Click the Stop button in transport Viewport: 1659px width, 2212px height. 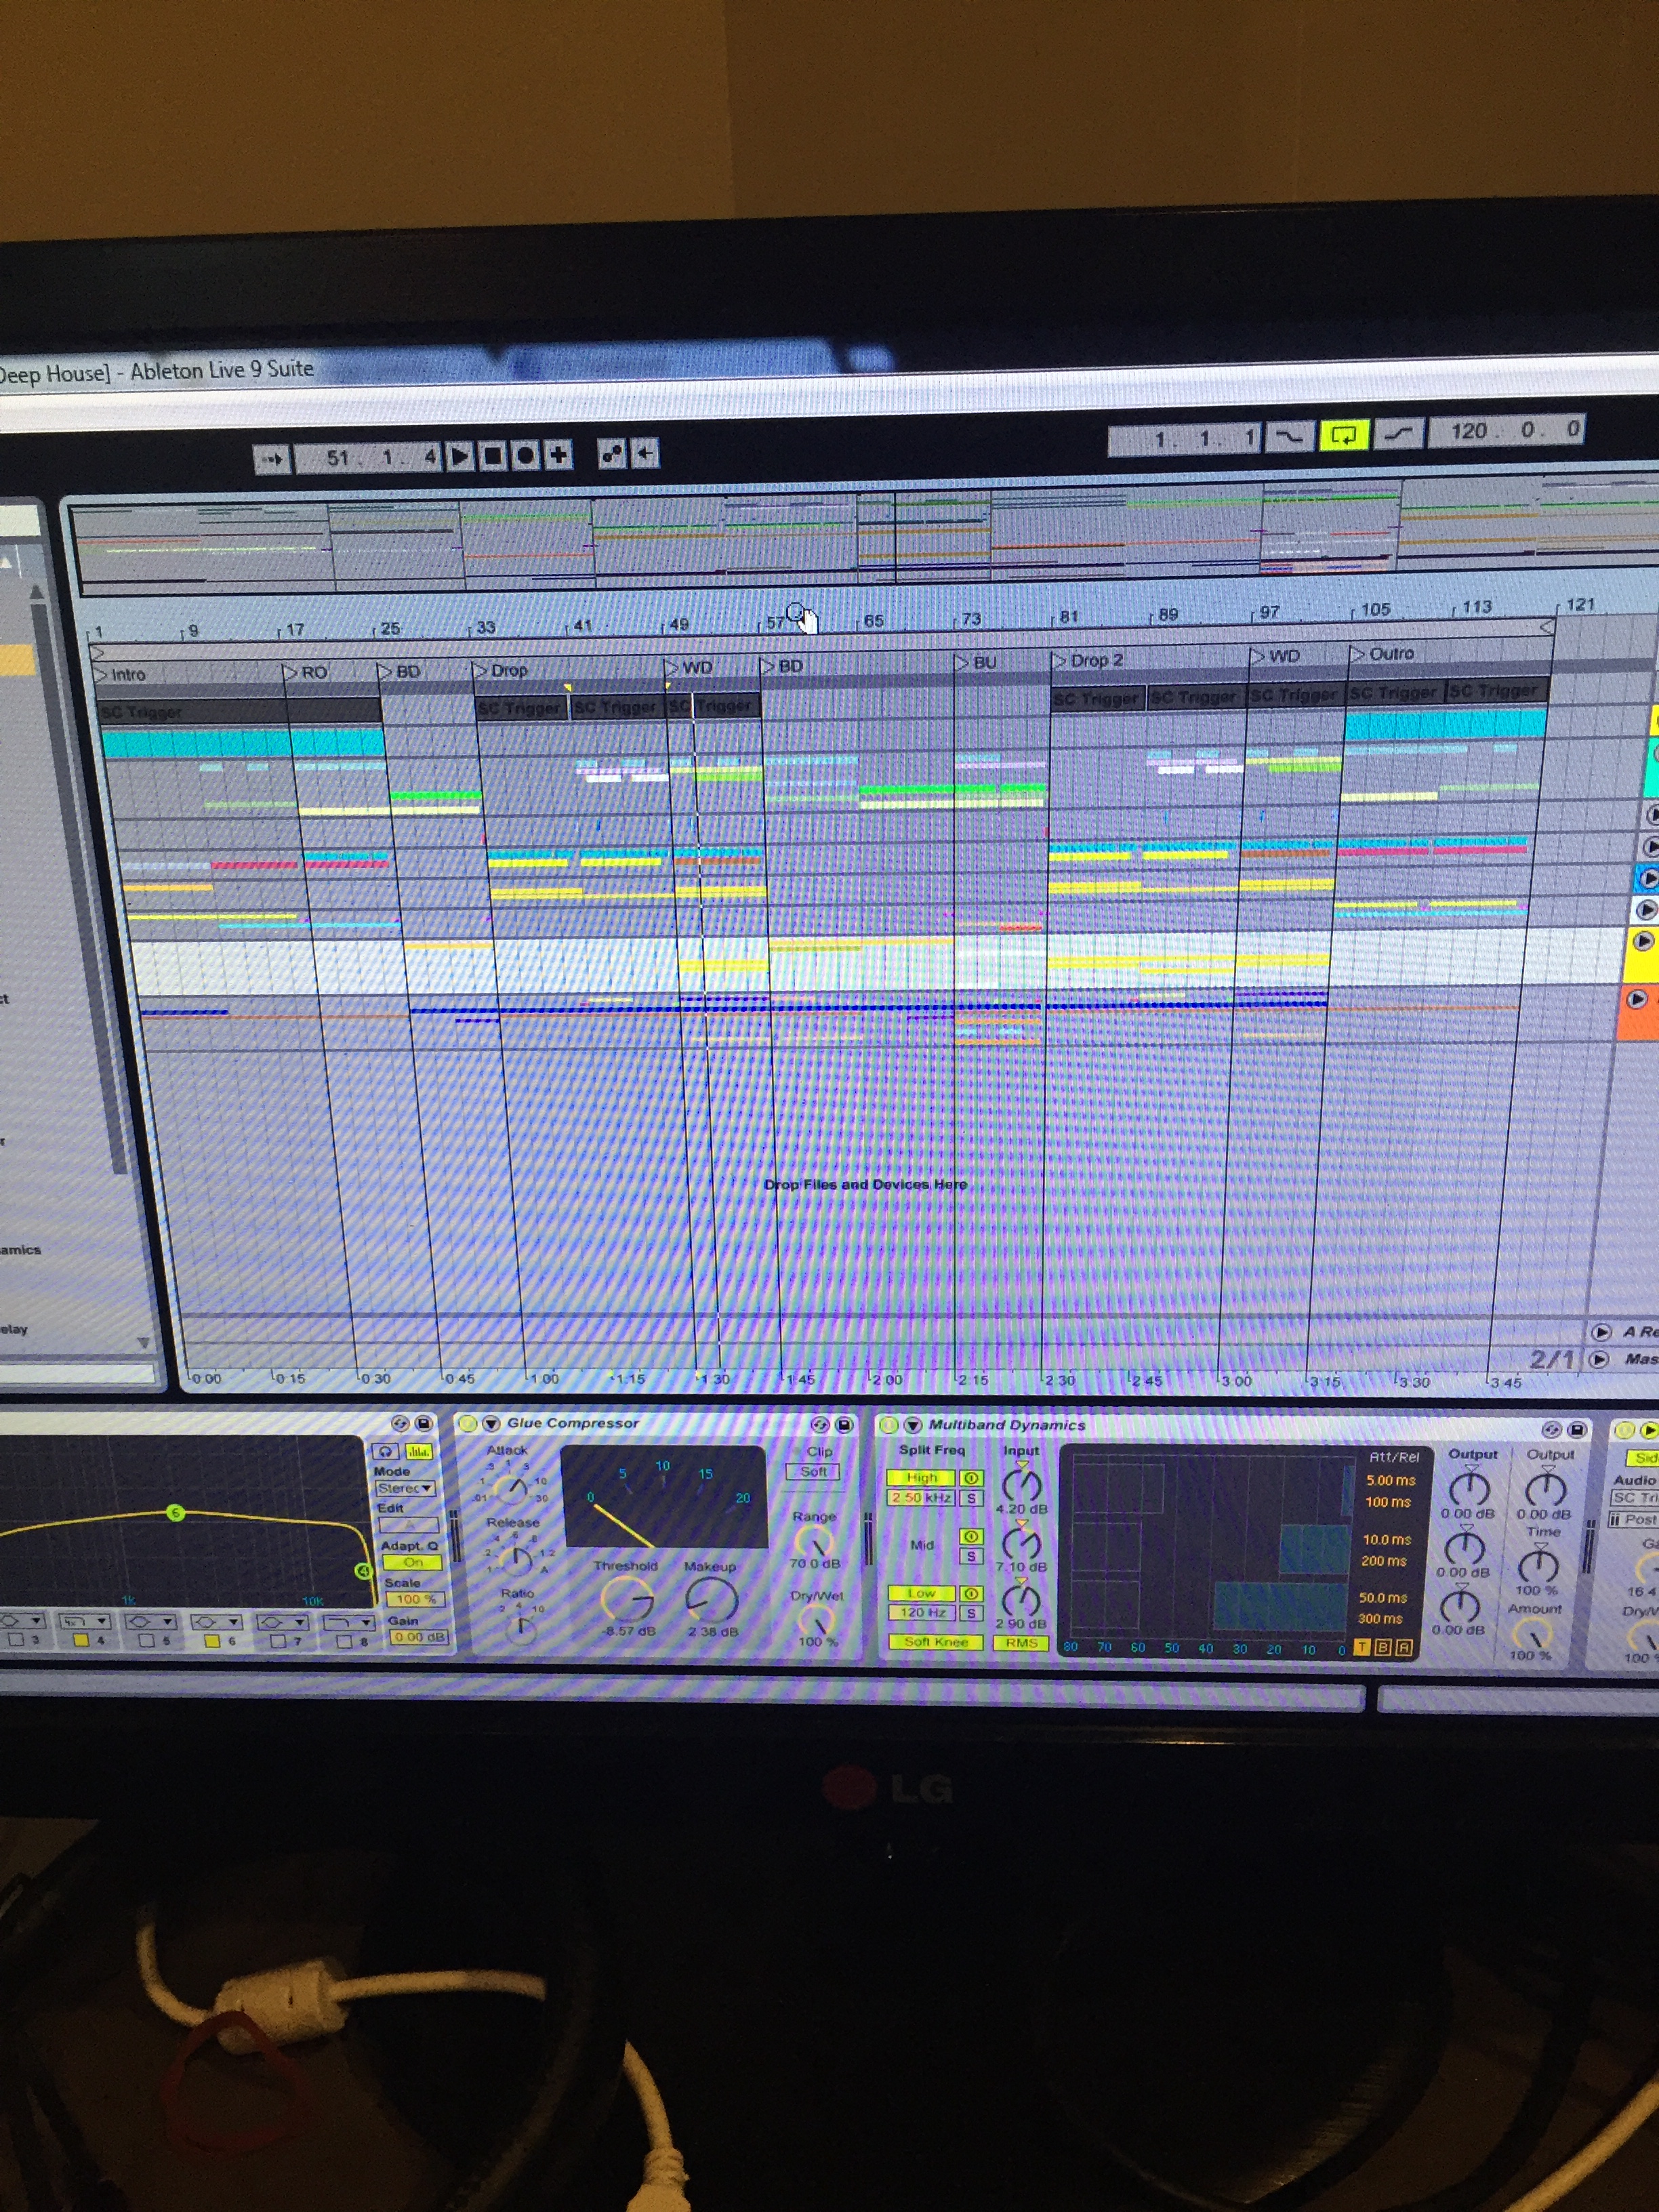pyautogui.click(x=493, y=456)
